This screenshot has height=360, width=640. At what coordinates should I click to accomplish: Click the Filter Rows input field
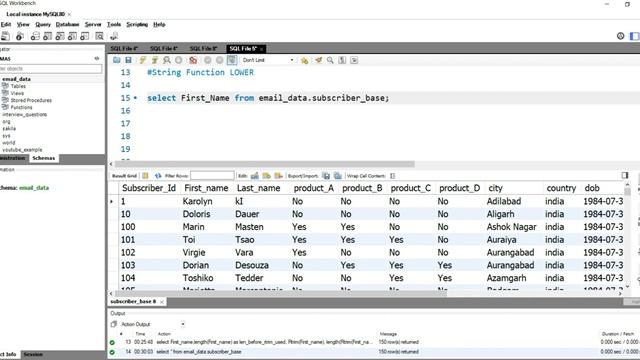point(212,176)
